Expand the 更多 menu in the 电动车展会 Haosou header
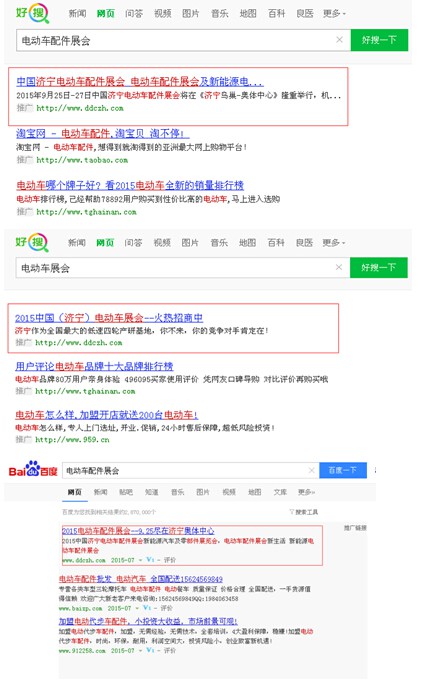 (x=334, y=243)
